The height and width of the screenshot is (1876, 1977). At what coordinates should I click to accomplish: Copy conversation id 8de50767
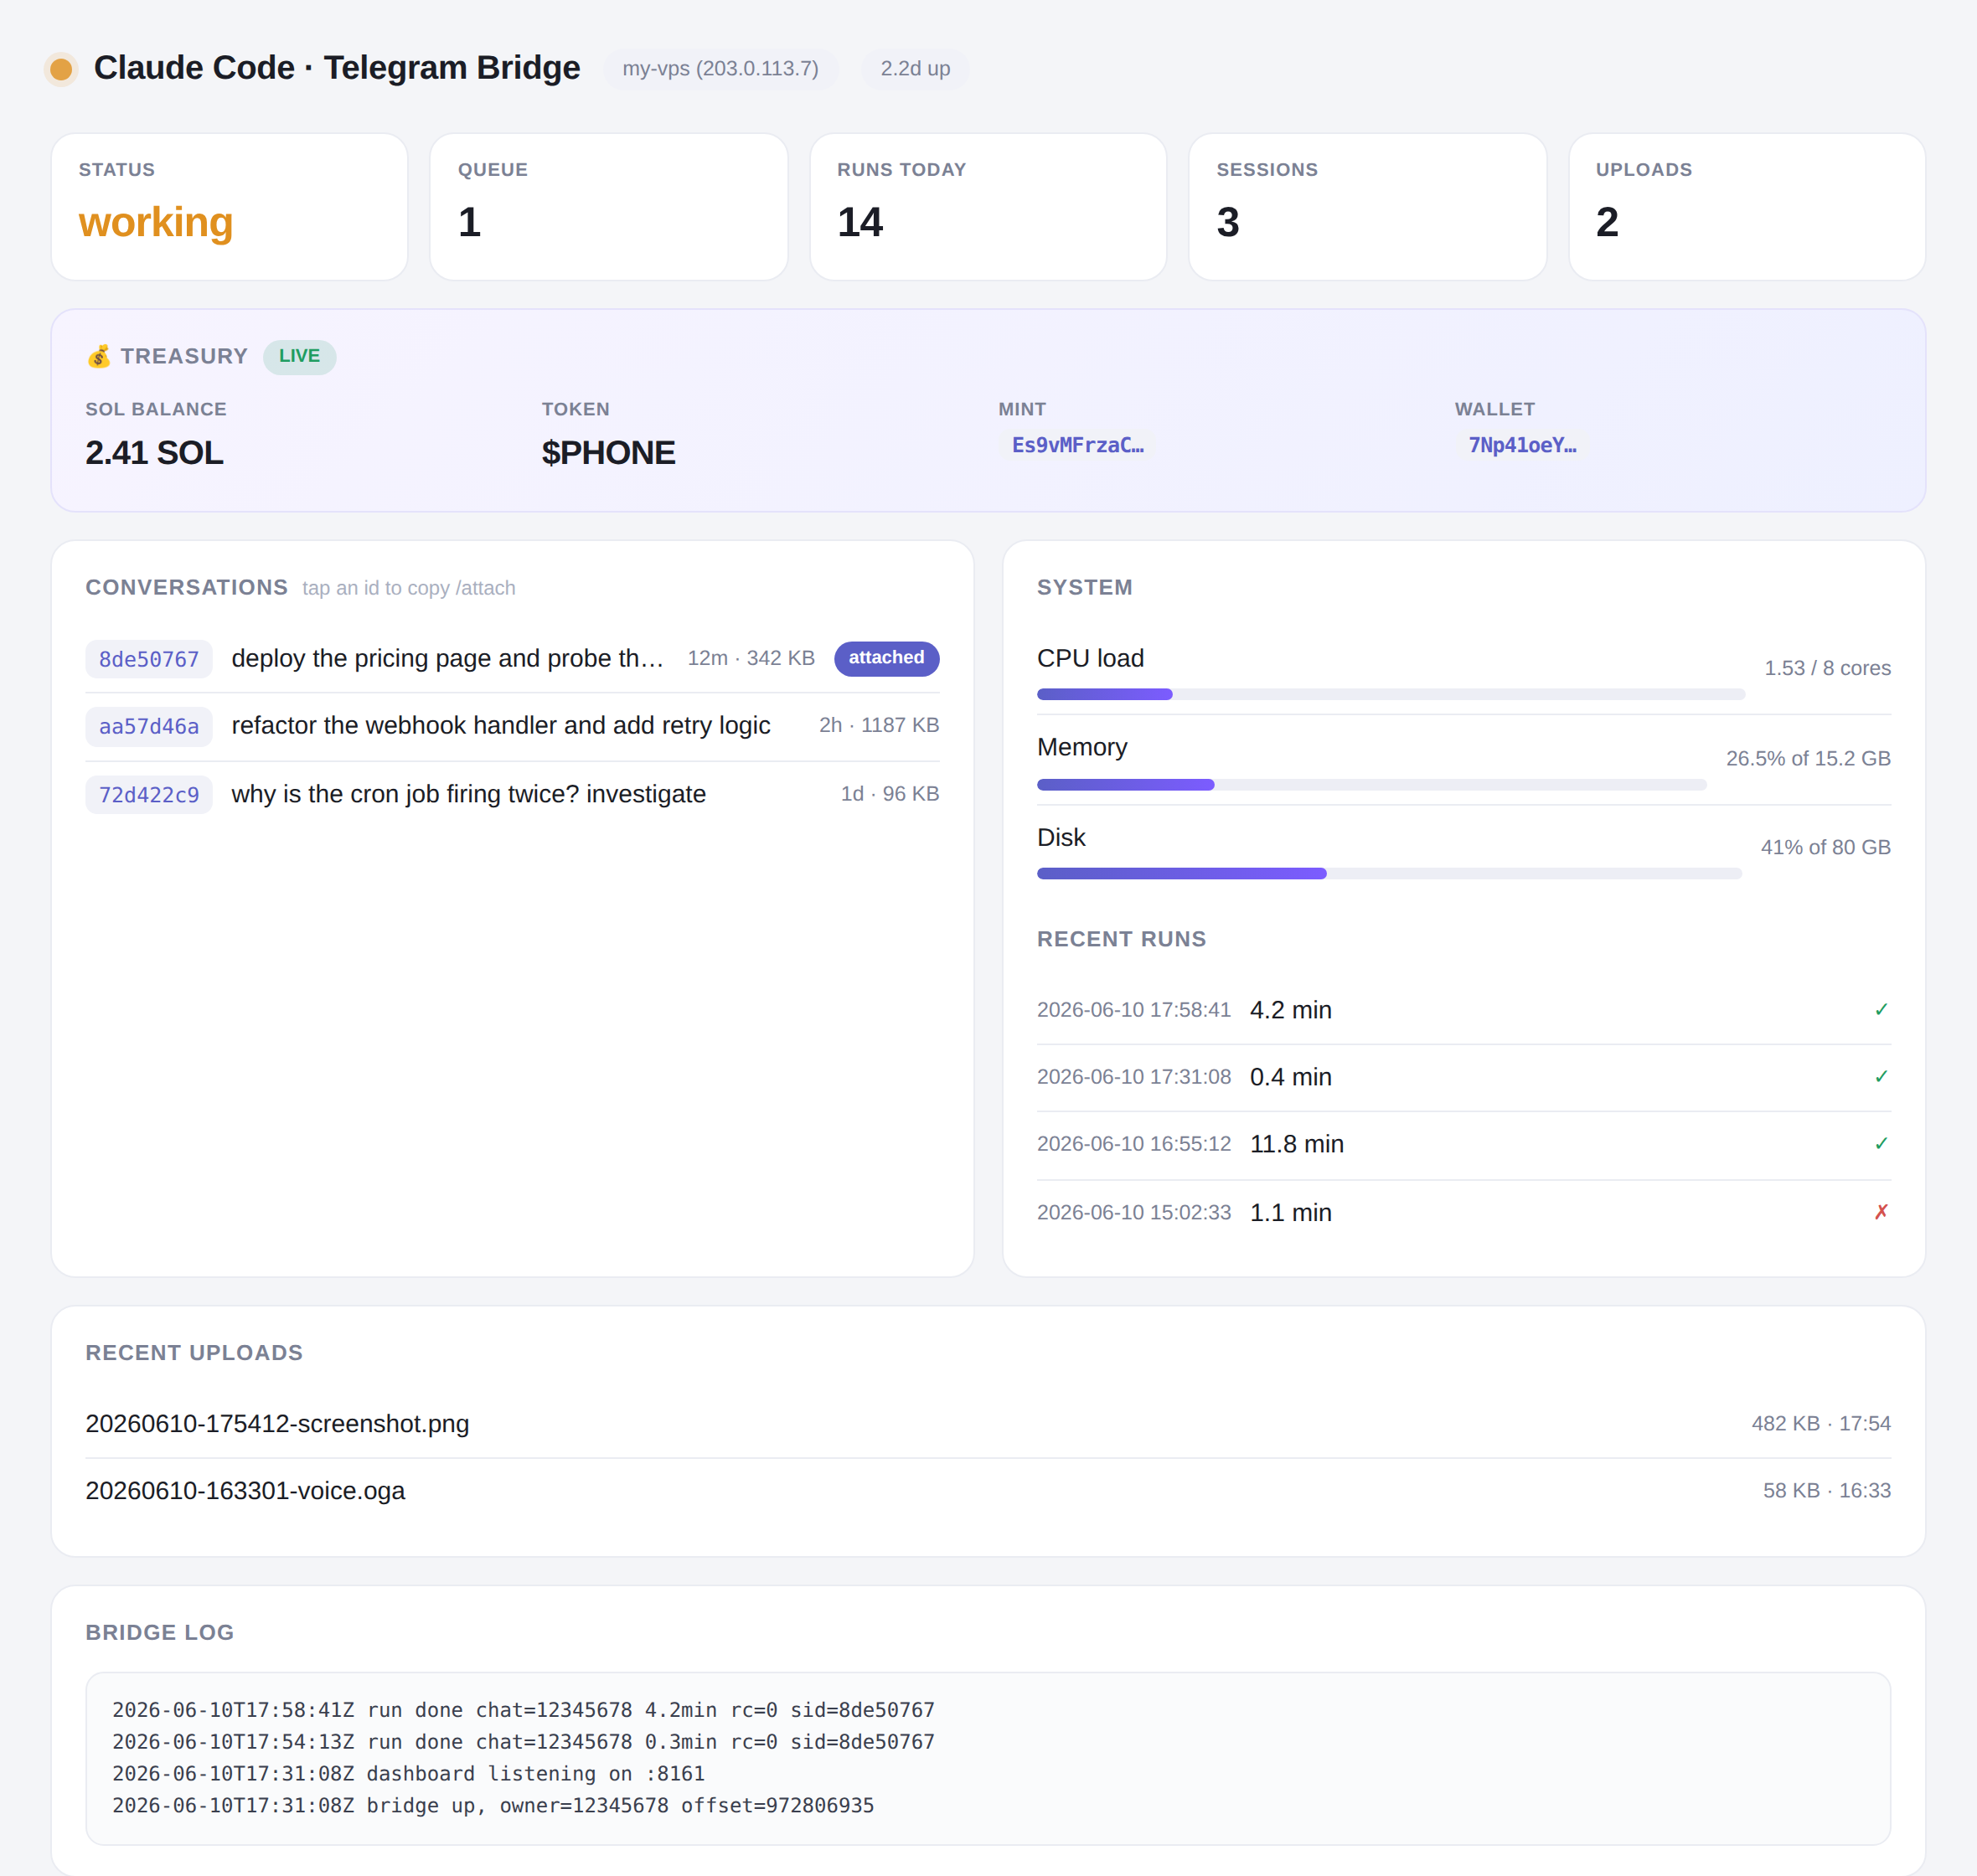[x=149, y=659]
